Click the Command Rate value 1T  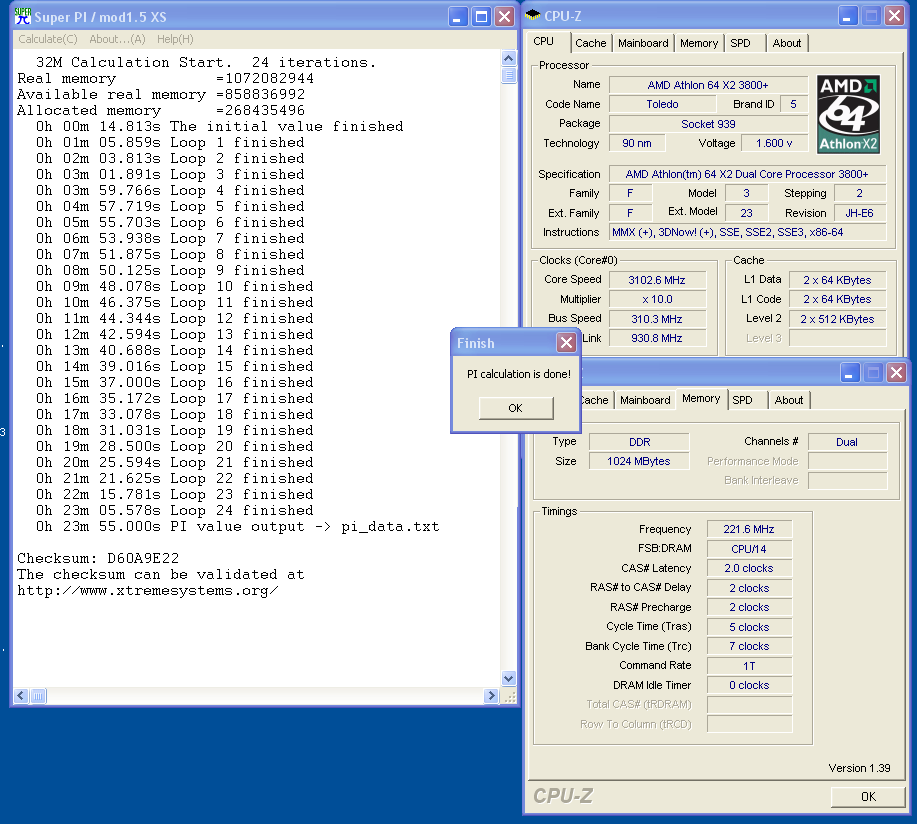tap(749, 666)
